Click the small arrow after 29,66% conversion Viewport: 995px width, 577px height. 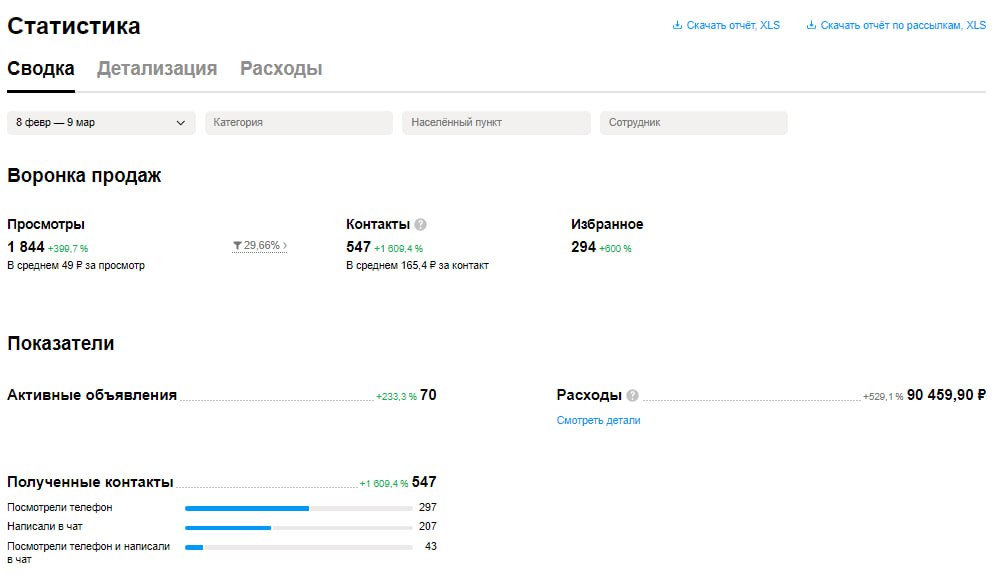pos(285,245)
